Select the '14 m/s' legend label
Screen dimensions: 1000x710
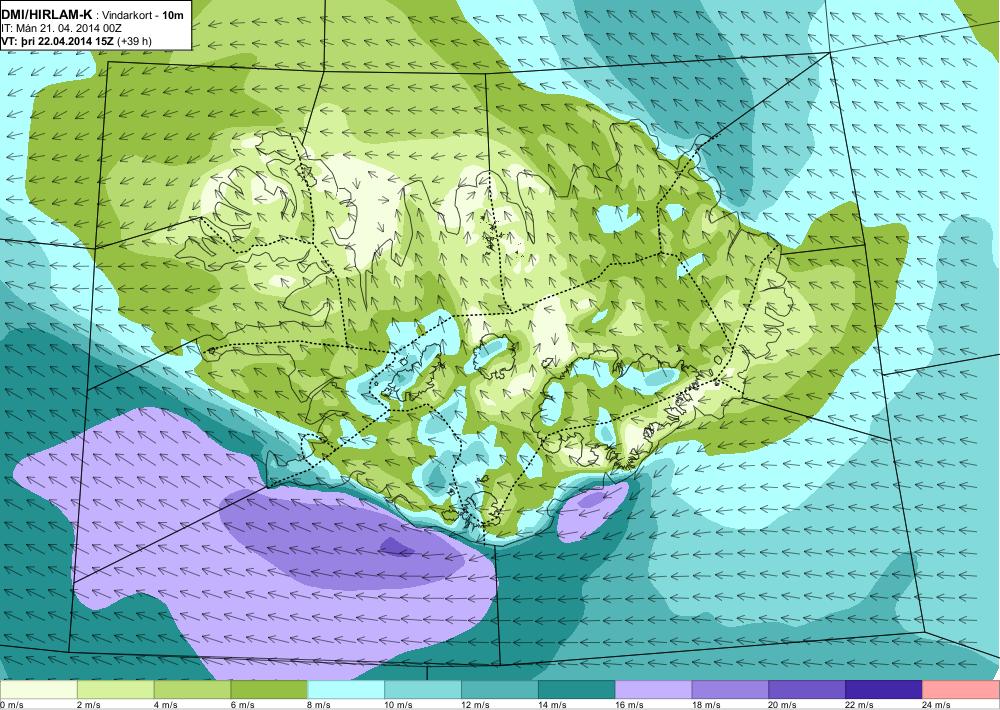[552, 705]
